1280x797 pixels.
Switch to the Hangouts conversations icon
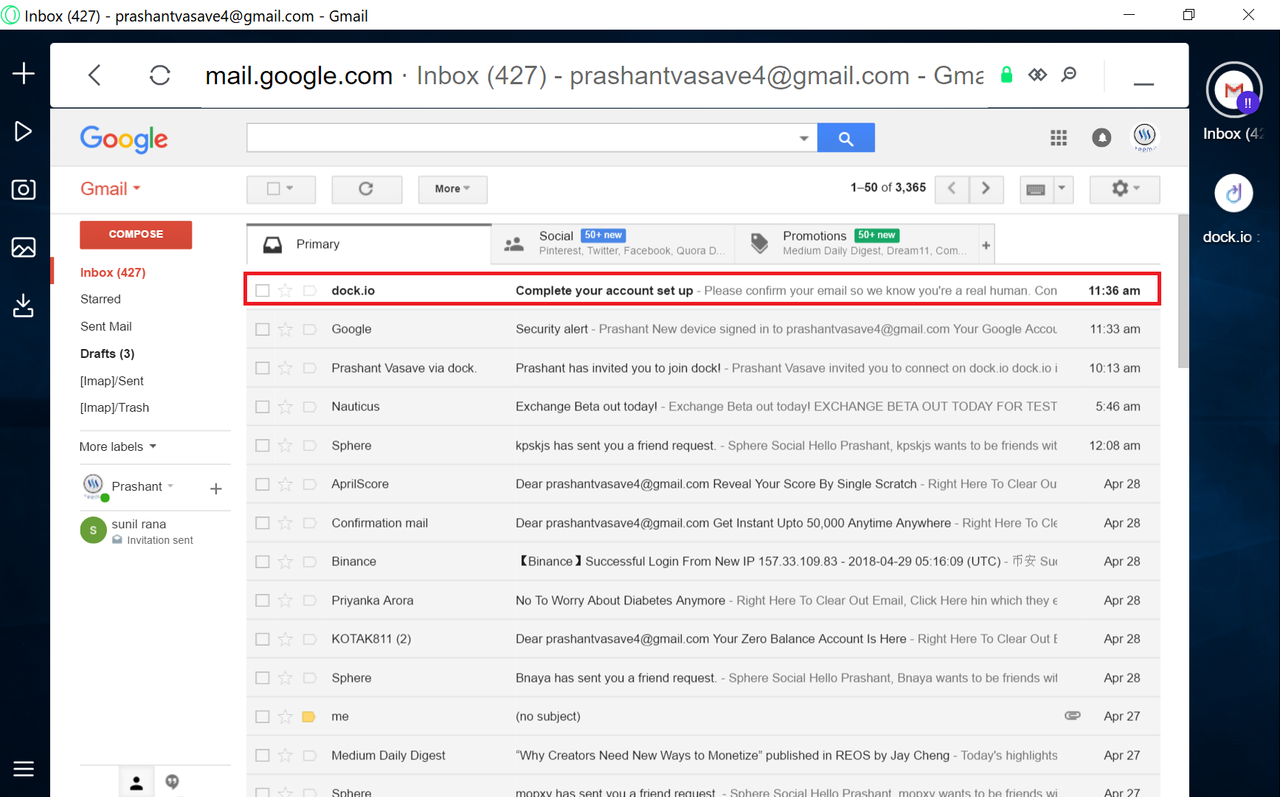point(172,782)
